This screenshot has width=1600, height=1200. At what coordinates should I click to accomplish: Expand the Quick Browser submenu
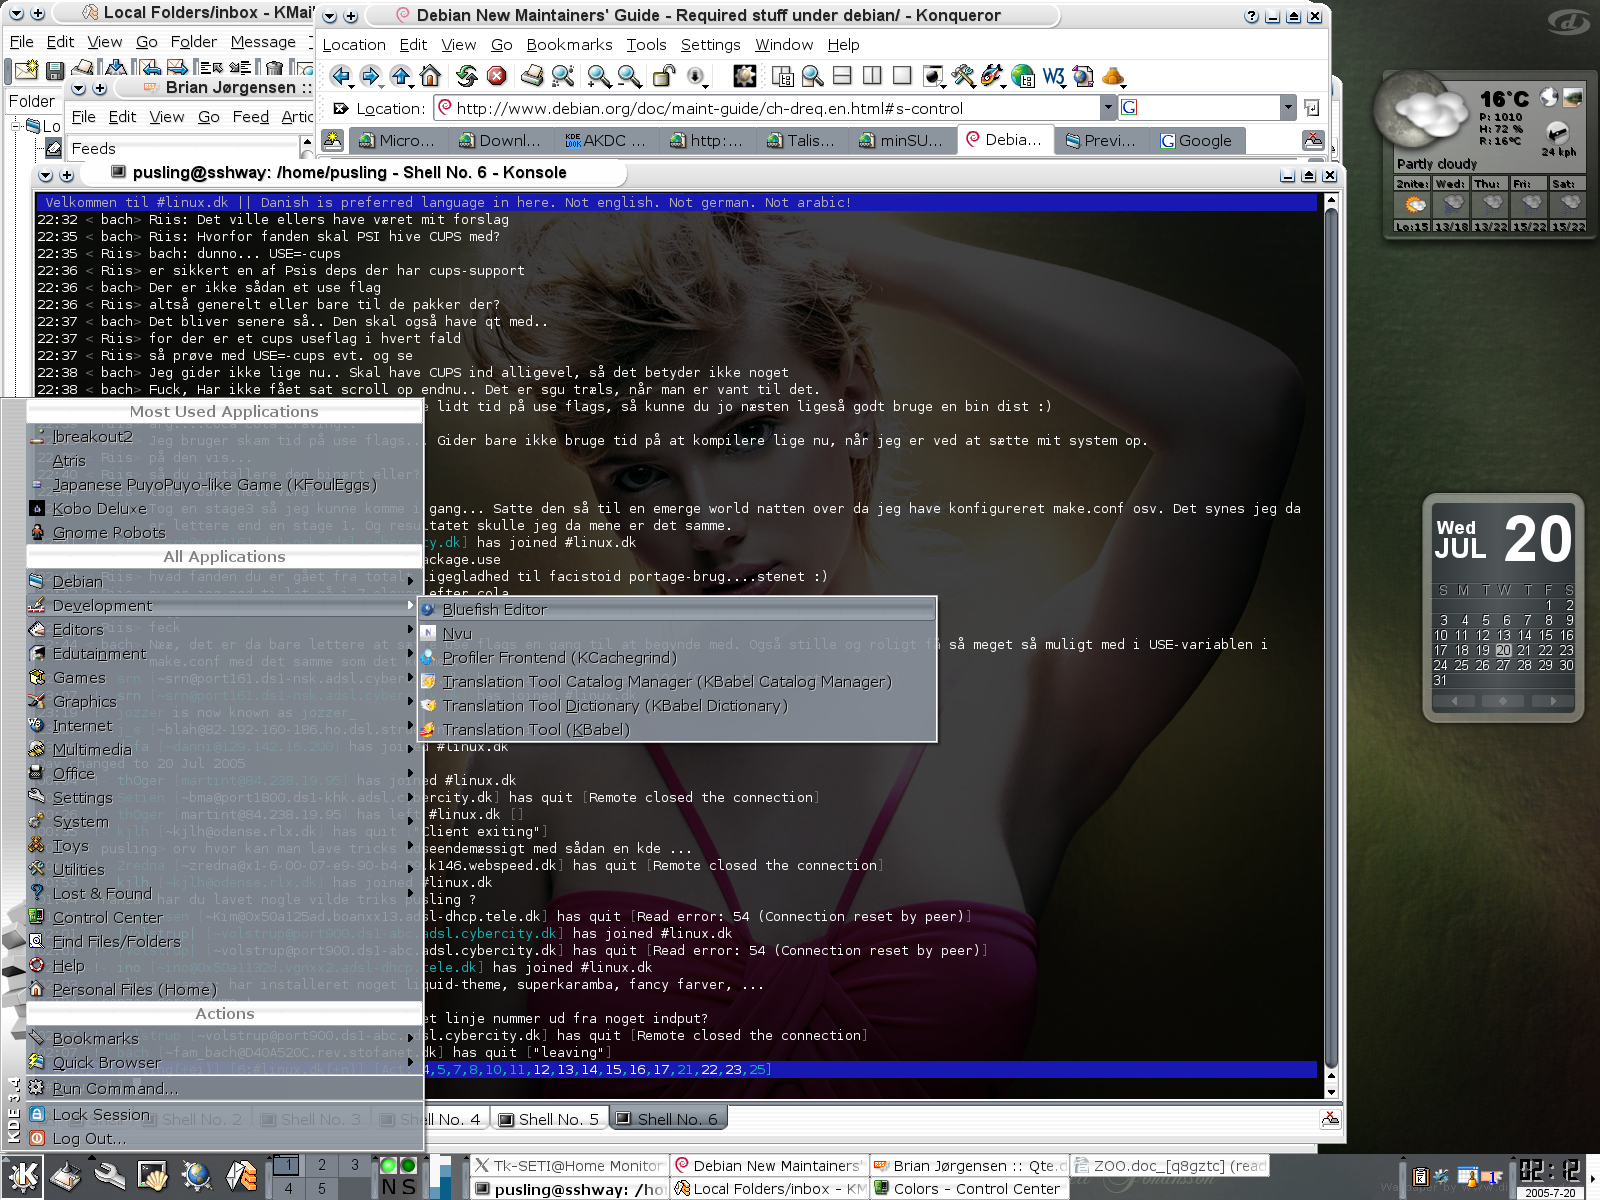224,1062
